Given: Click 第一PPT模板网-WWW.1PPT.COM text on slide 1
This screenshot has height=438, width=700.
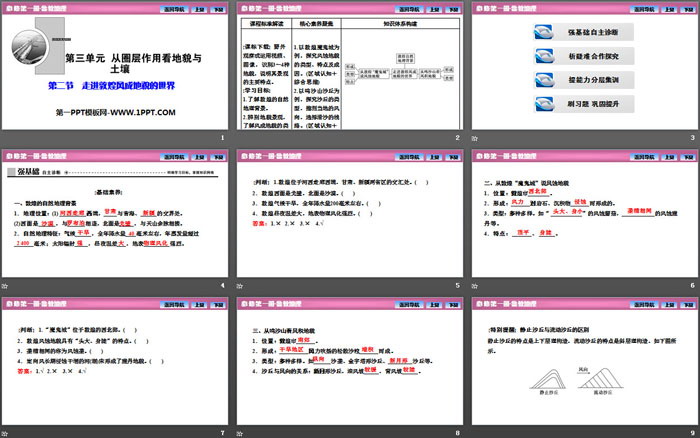Looking at the screenshot, I should pyautogui.click(x=115, y=113).
